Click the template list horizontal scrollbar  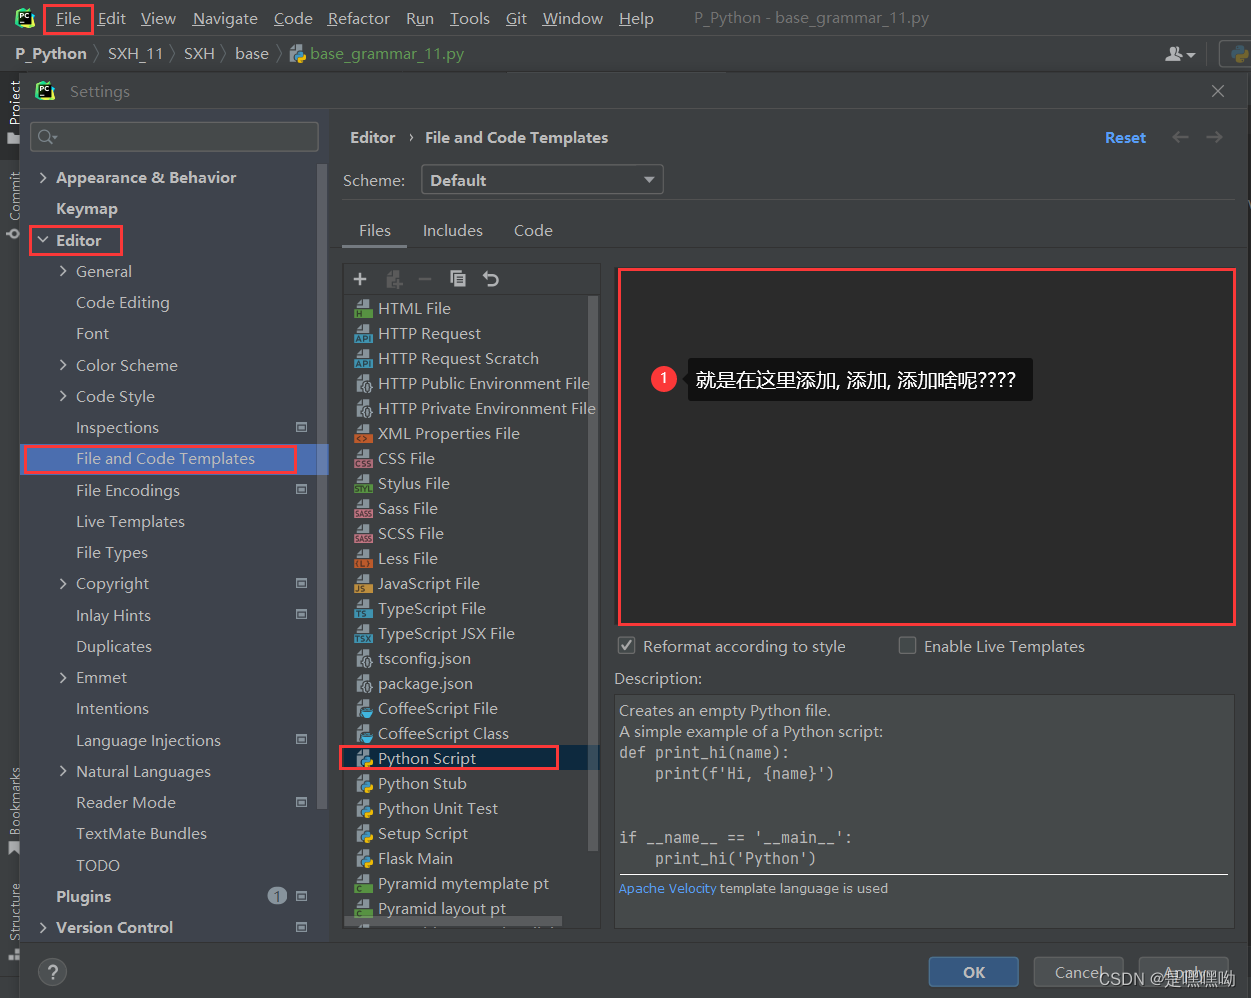click(453, 921)
